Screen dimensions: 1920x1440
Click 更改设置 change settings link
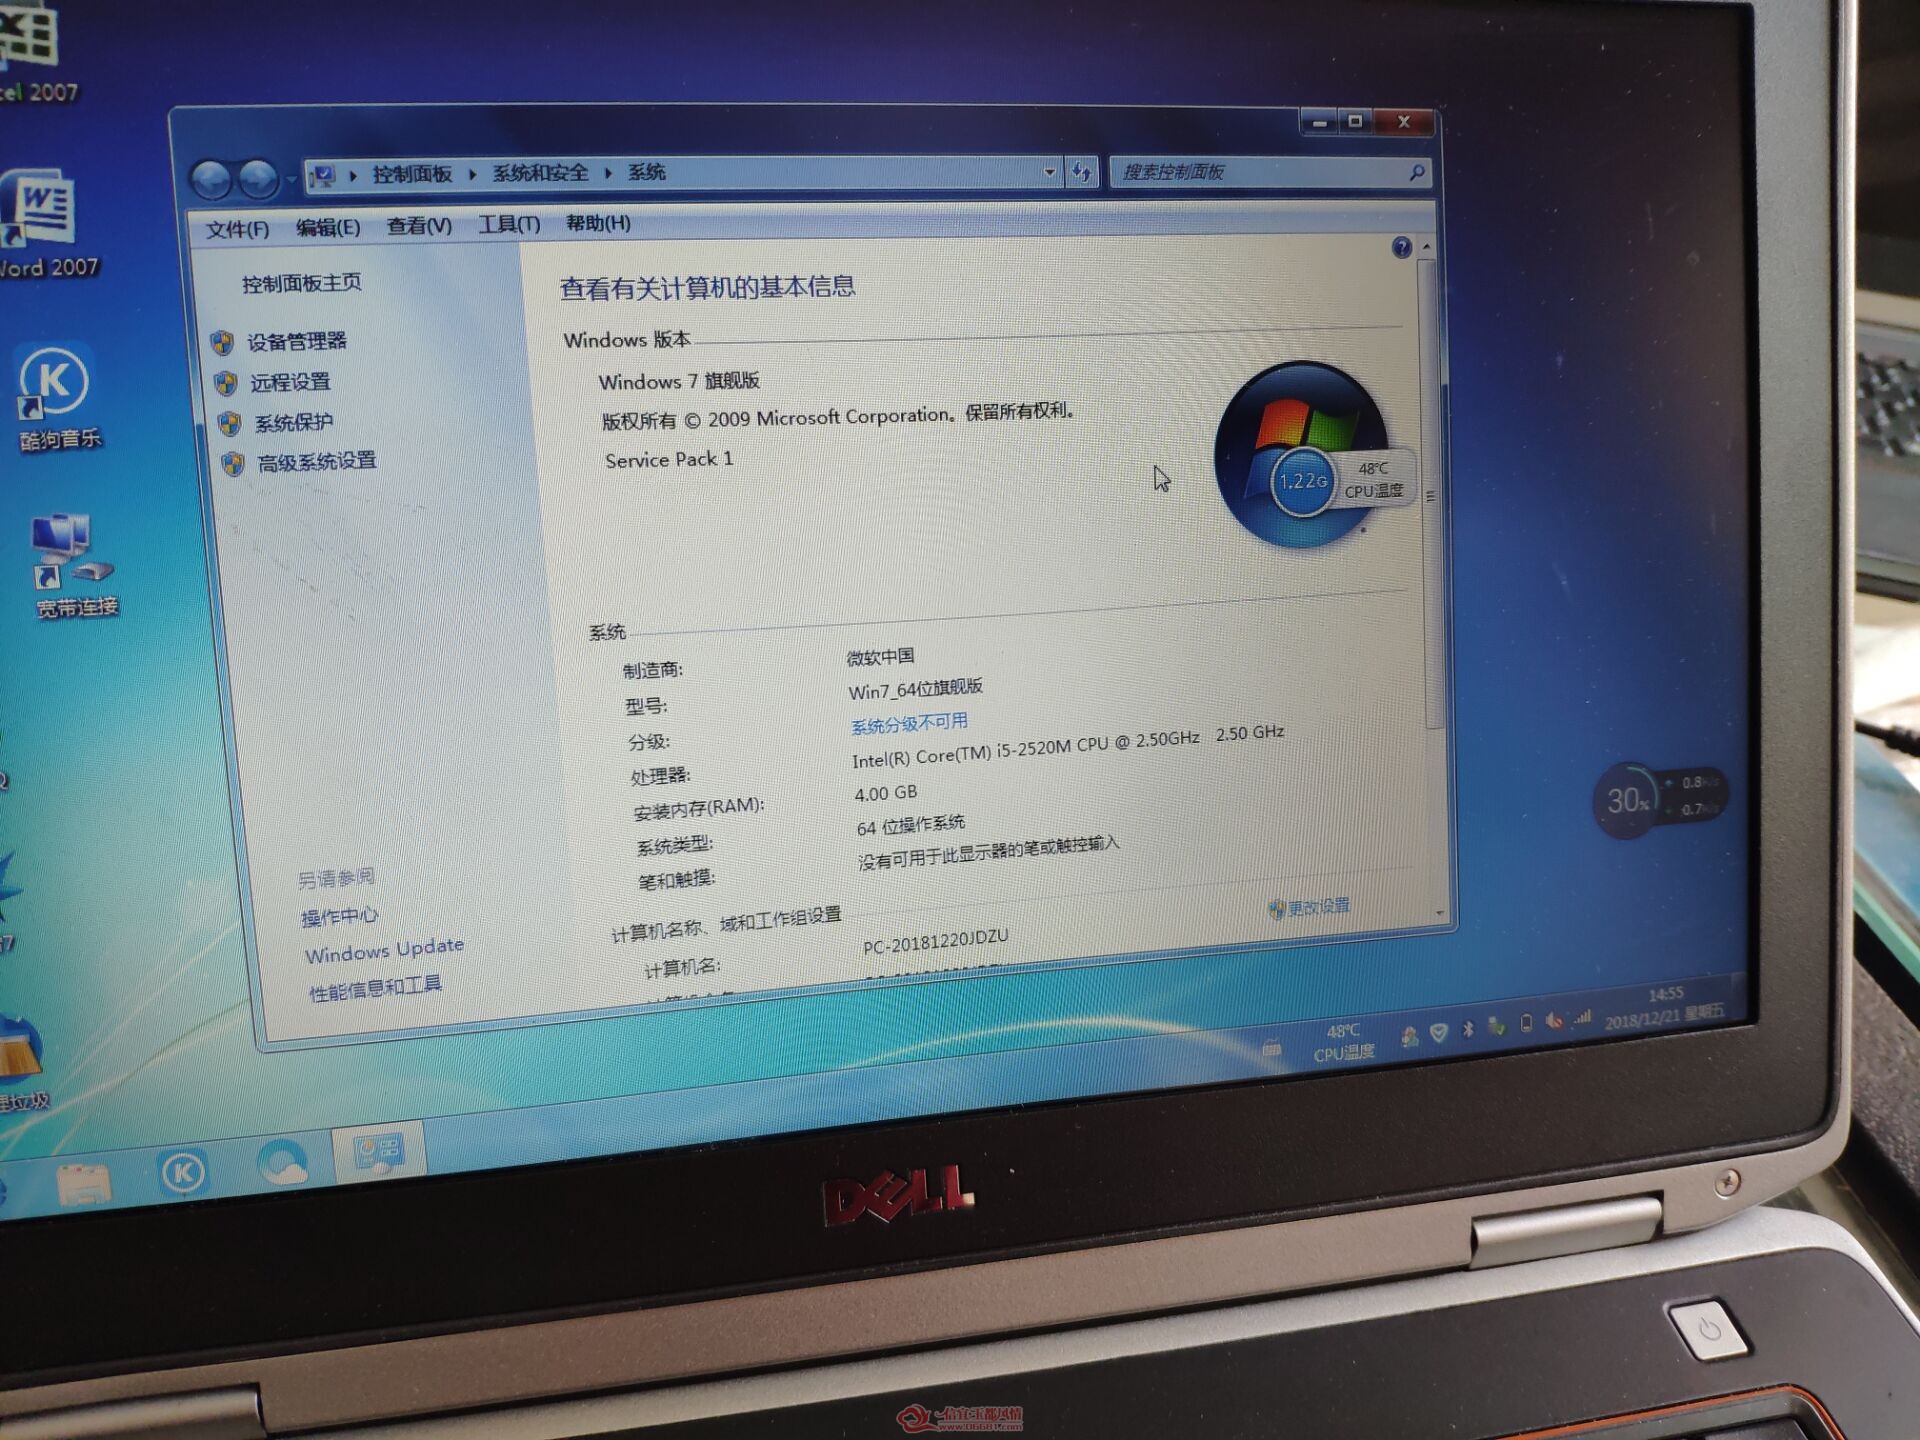[1311, 907]
